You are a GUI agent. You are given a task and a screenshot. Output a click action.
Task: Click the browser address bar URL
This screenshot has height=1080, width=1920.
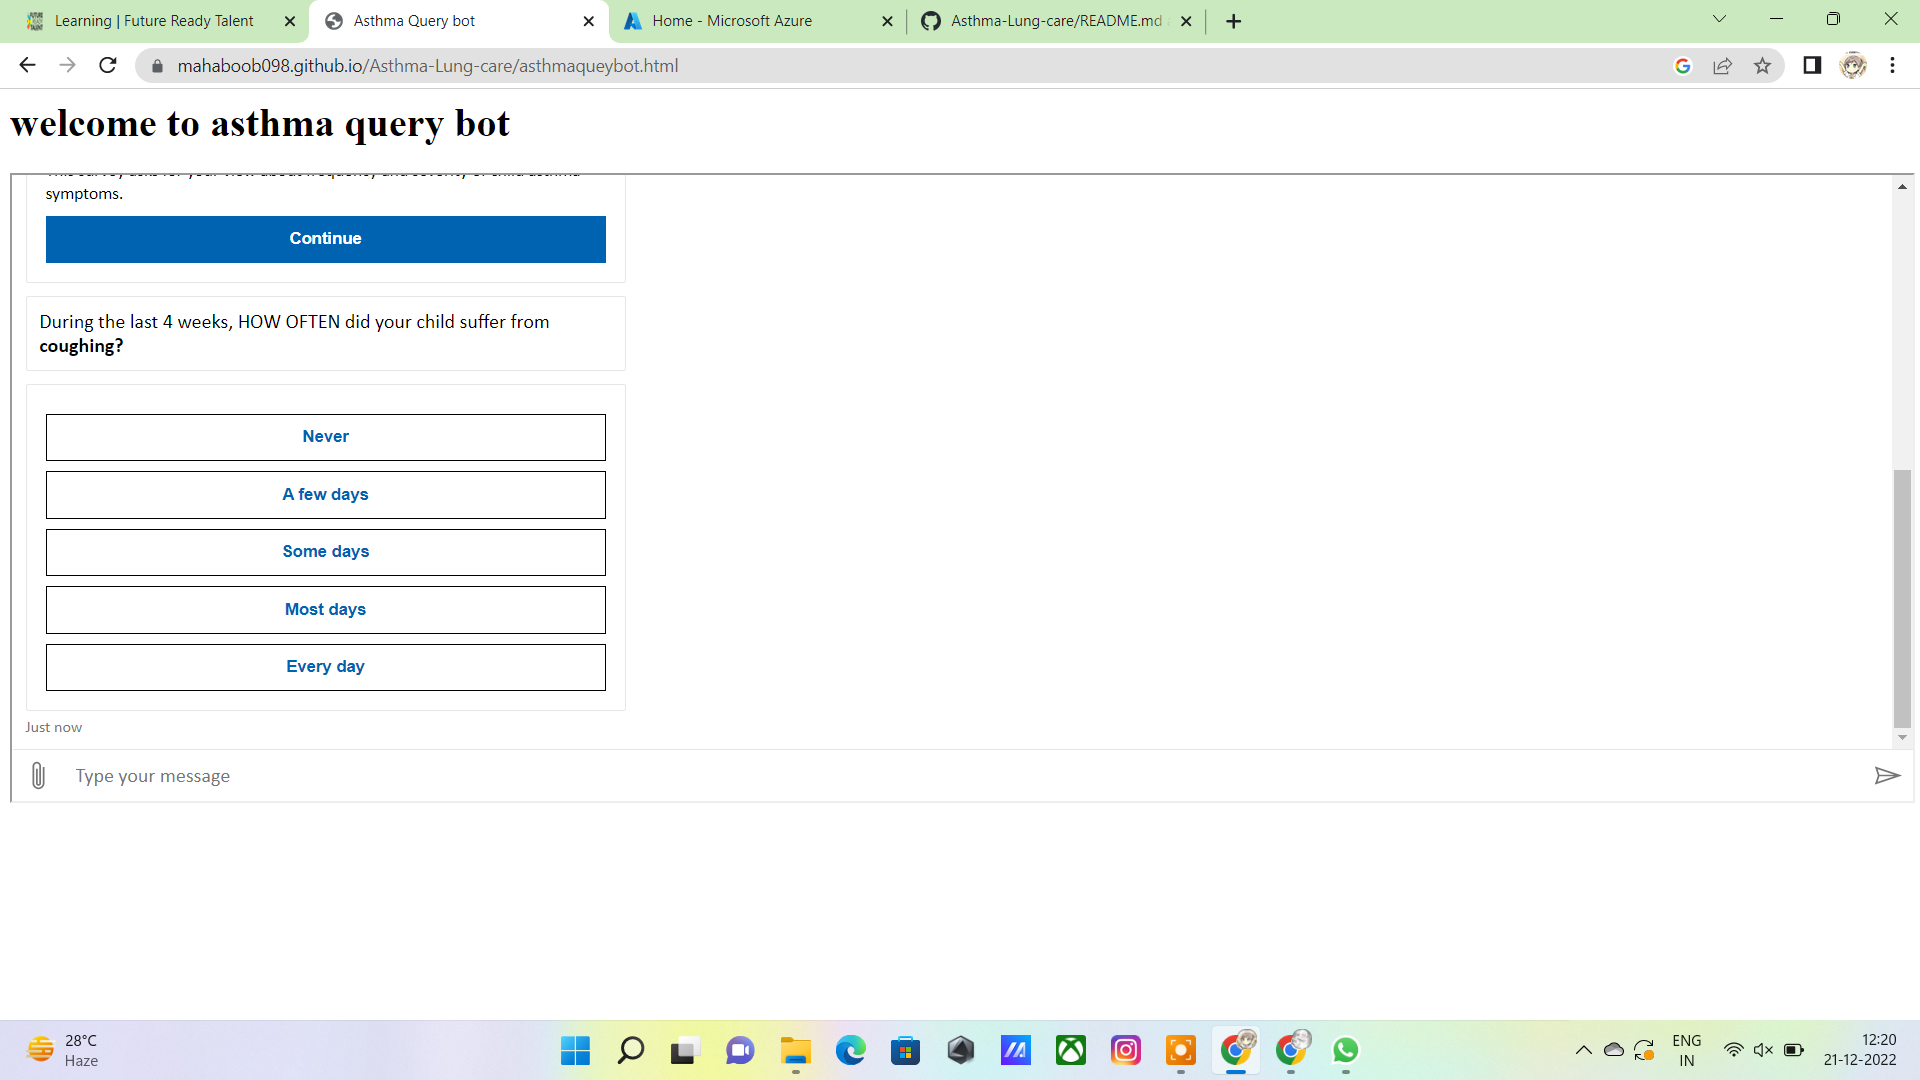[428, 66]
